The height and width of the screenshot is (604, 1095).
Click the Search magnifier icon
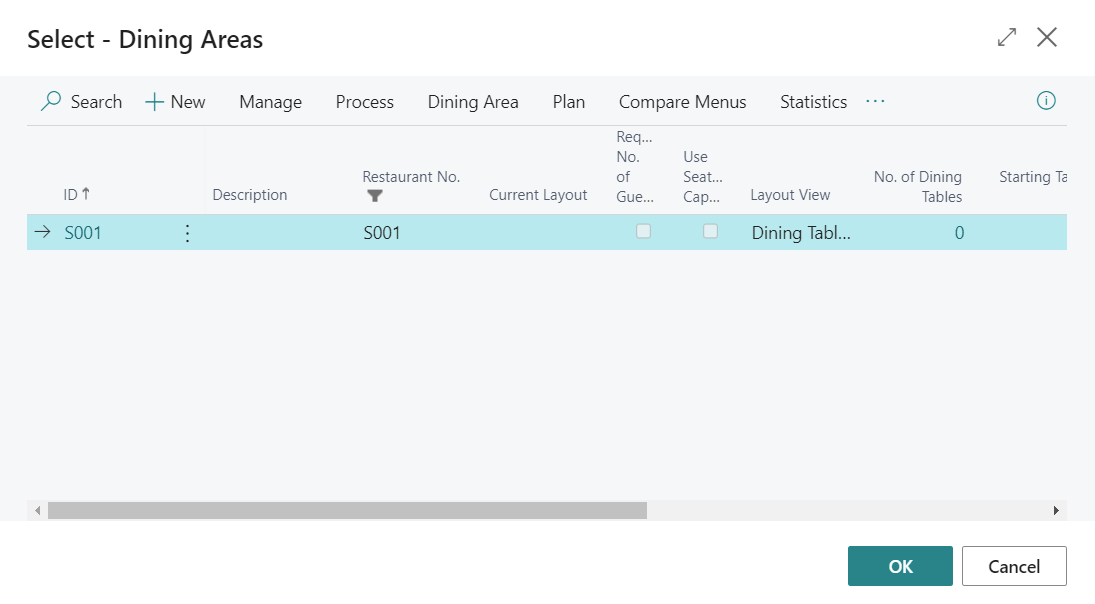coord(51,101)
